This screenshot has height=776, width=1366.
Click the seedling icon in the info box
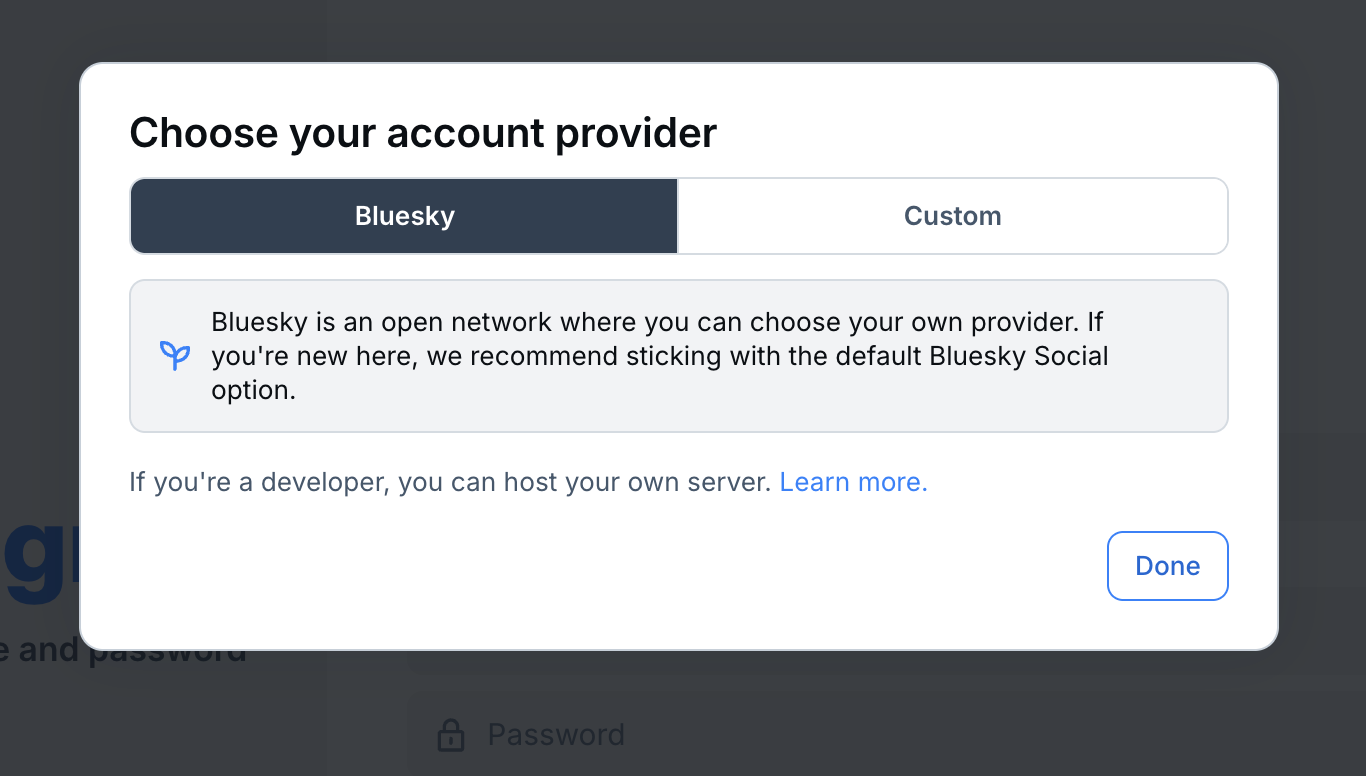(175, 355)
